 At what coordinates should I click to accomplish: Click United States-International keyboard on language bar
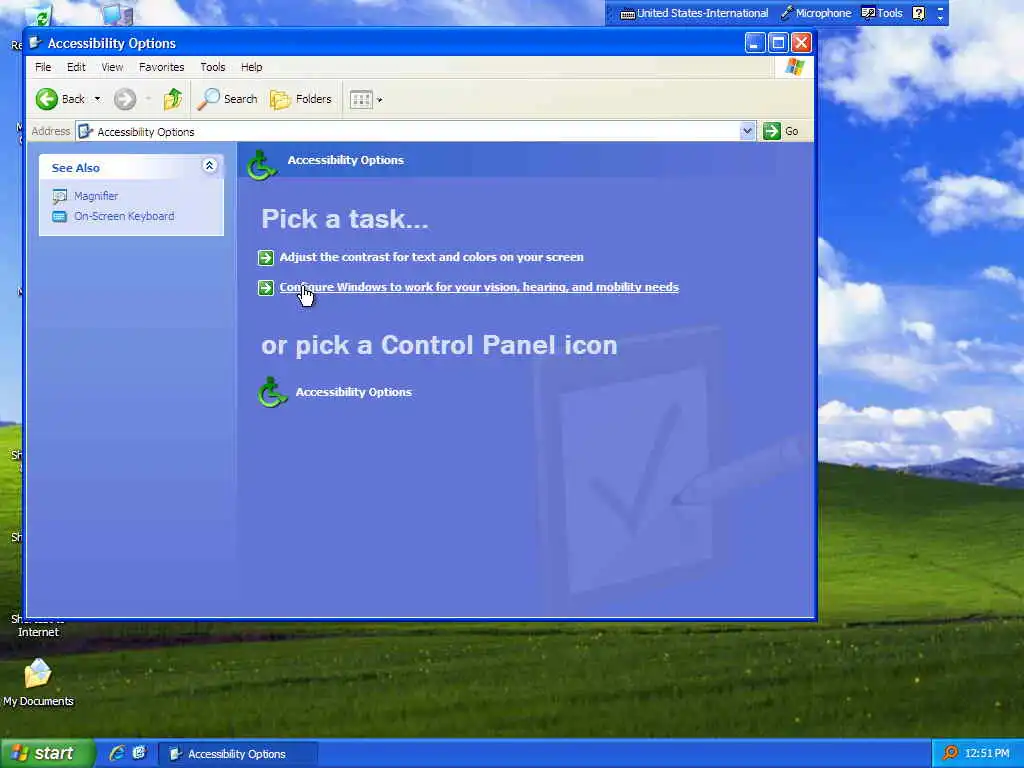pyautogui.click(x=694, y=13)
